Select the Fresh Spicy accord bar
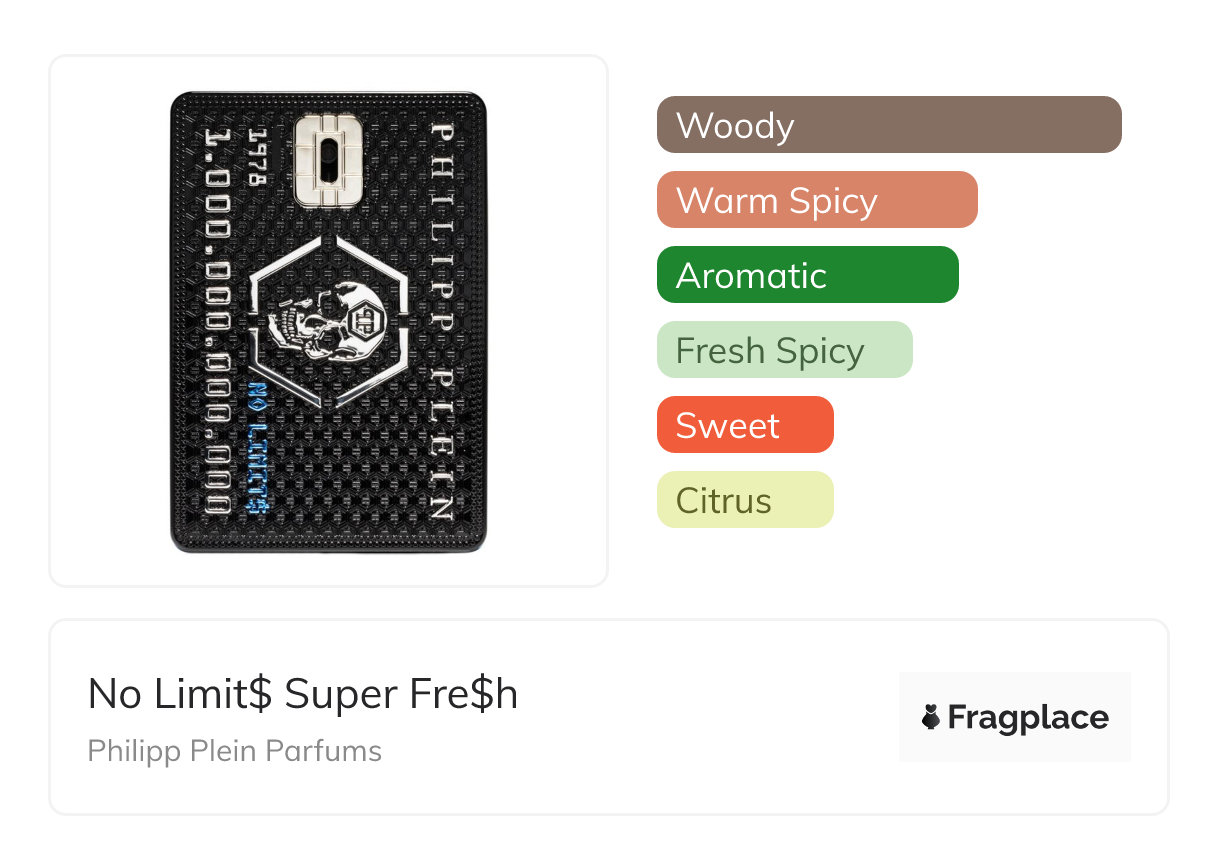 tap(785, 350)
